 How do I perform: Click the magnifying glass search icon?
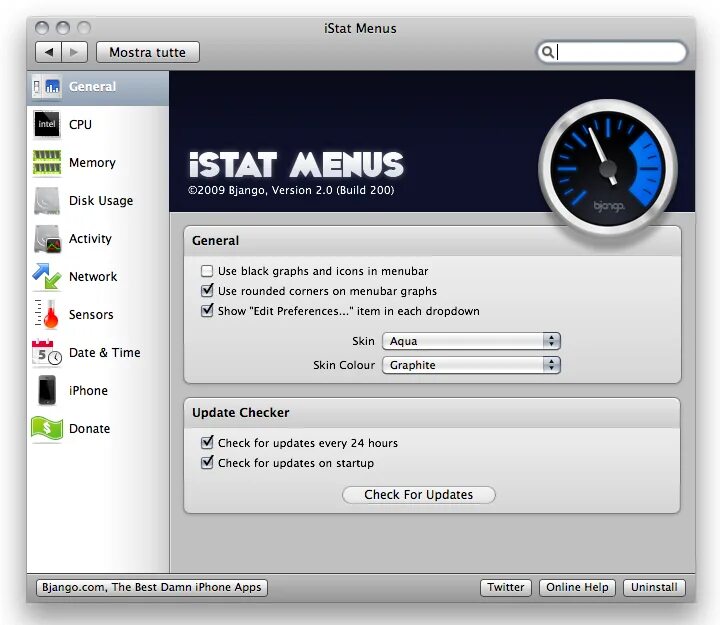[x=547, y=52]
